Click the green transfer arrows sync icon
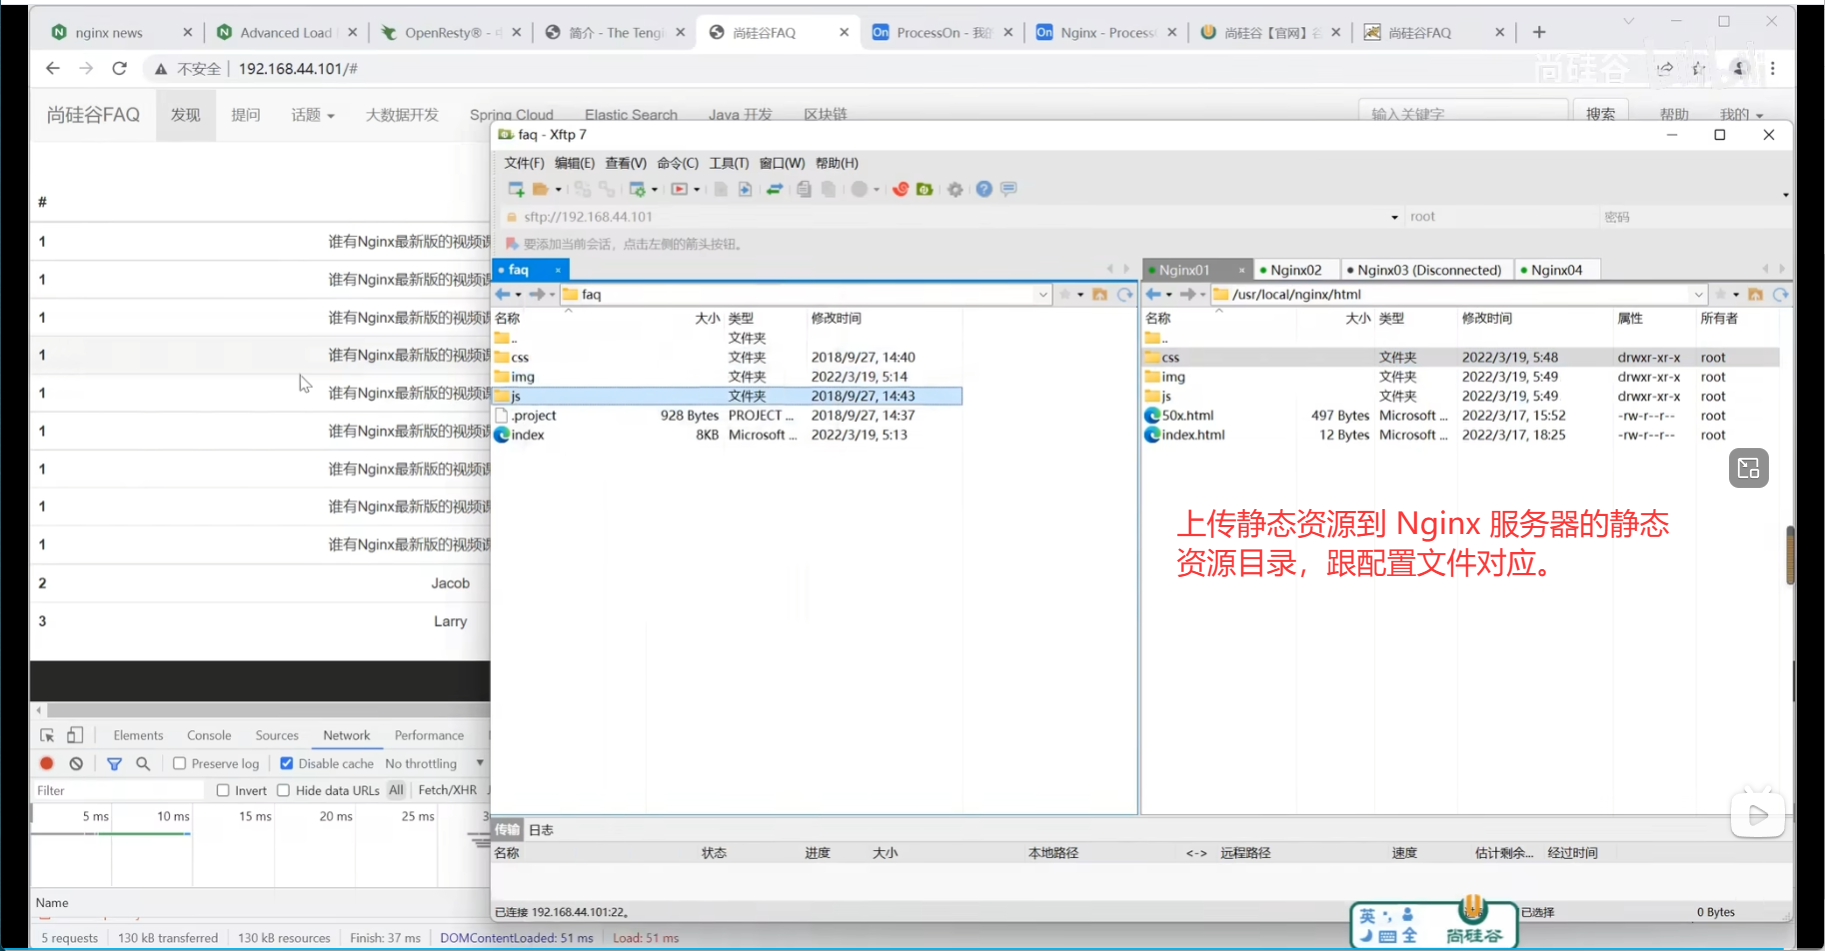This screenshot has height=951, width=1825. (774, 189)
